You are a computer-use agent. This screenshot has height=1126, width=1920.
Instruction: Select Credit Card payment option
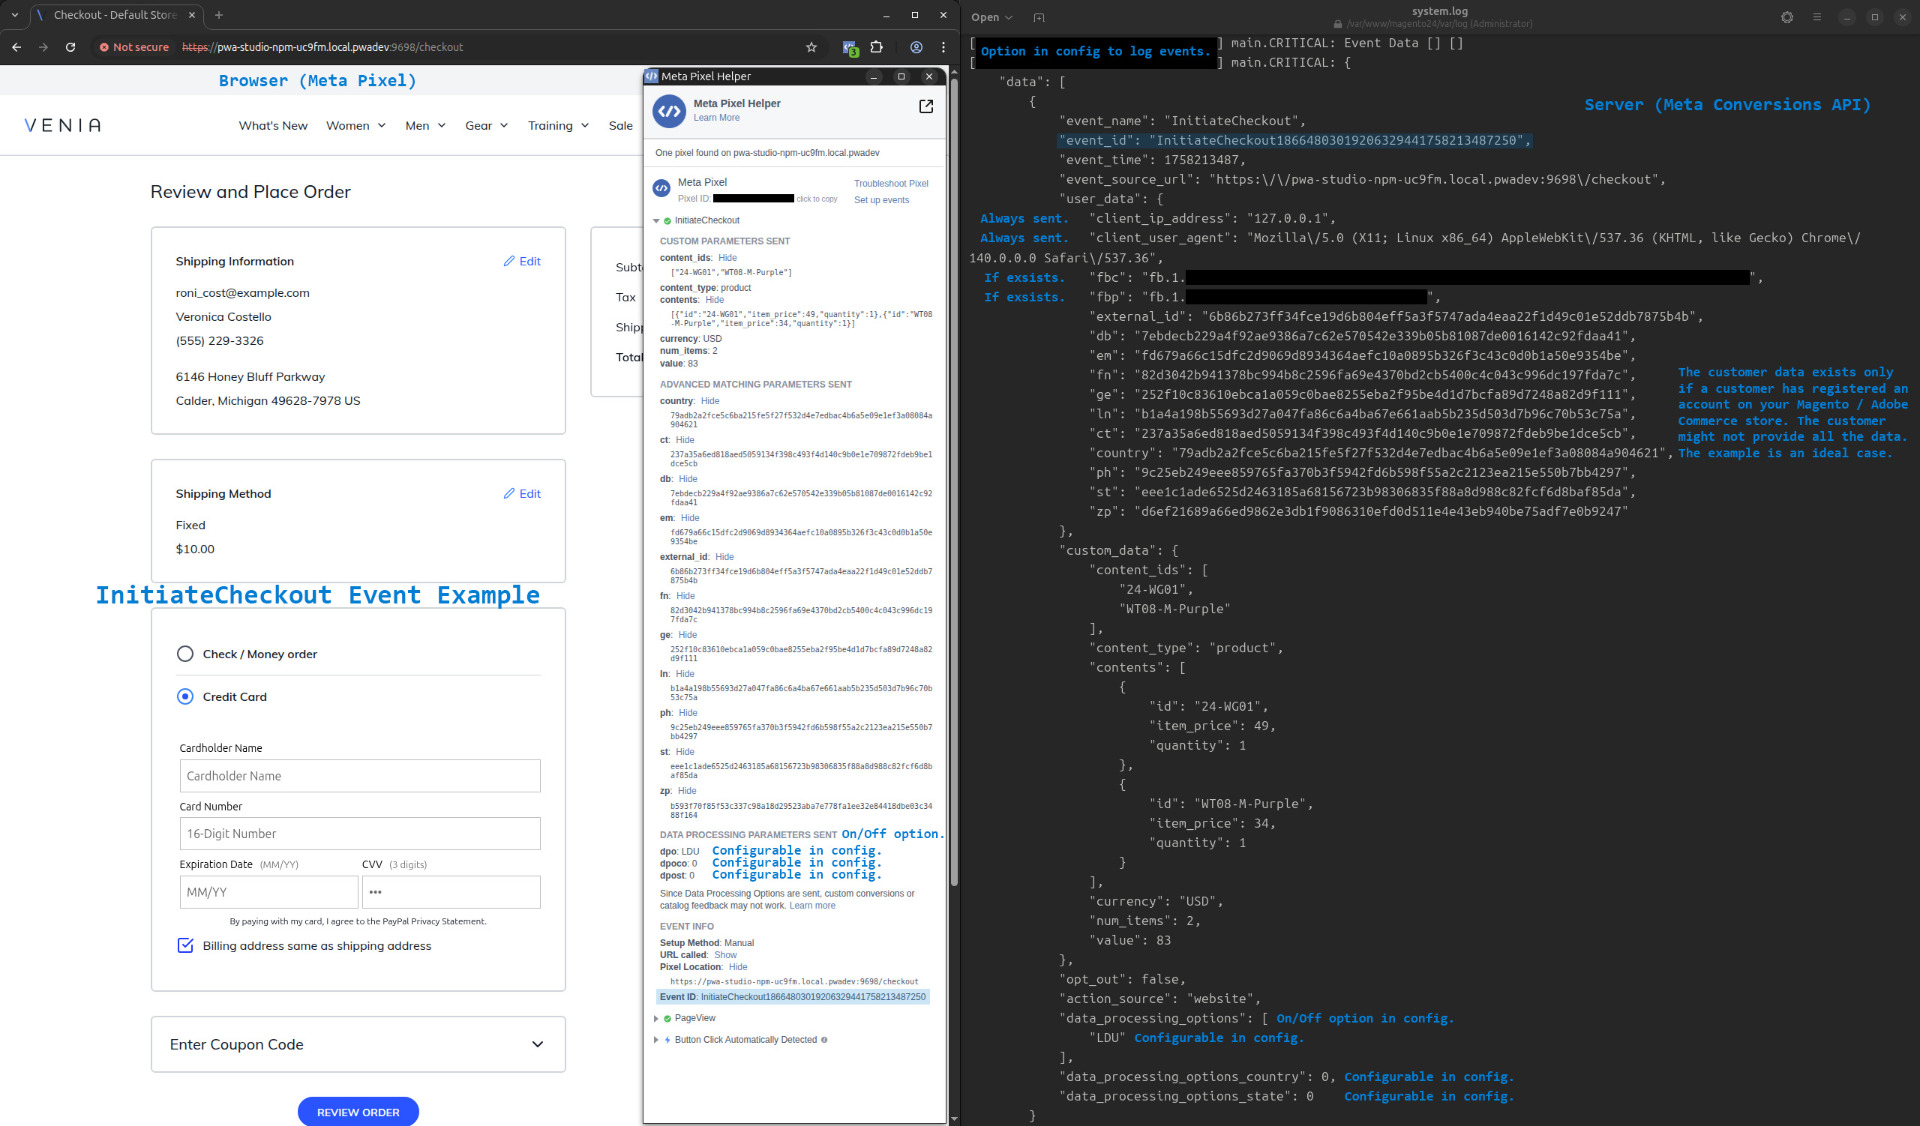[185, 697]
